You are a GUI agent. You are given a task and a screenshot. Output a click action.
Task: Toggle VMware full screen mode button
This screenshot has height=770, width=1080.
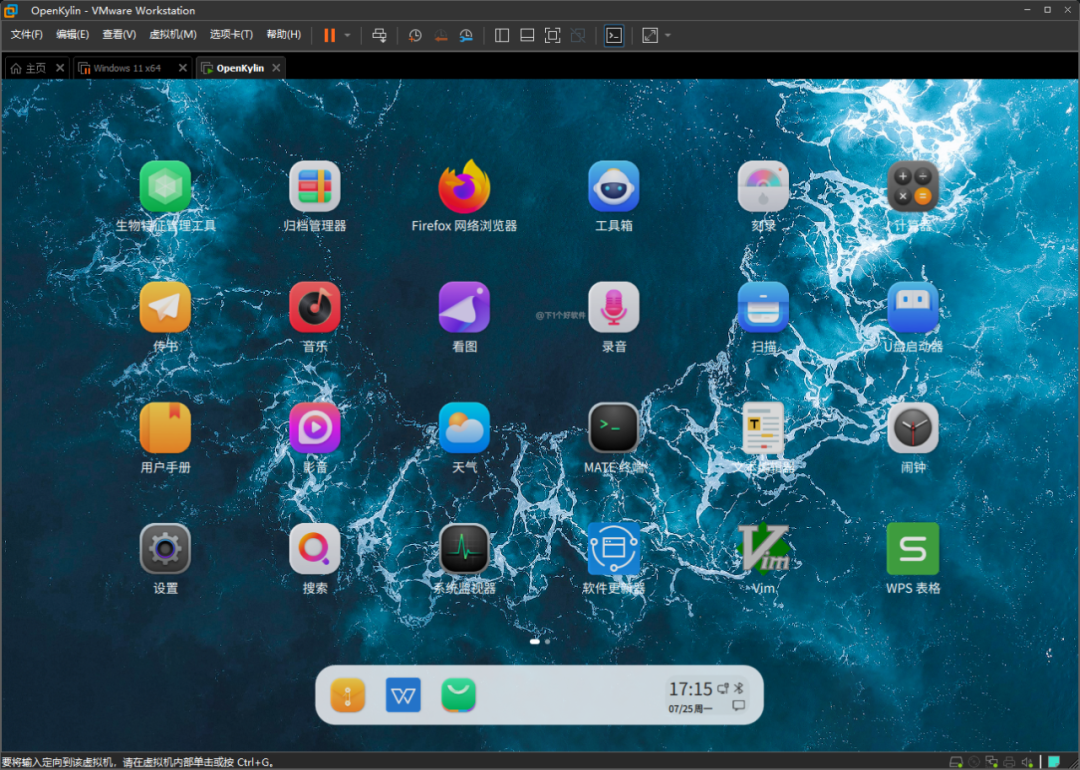(x=552, y=35)
